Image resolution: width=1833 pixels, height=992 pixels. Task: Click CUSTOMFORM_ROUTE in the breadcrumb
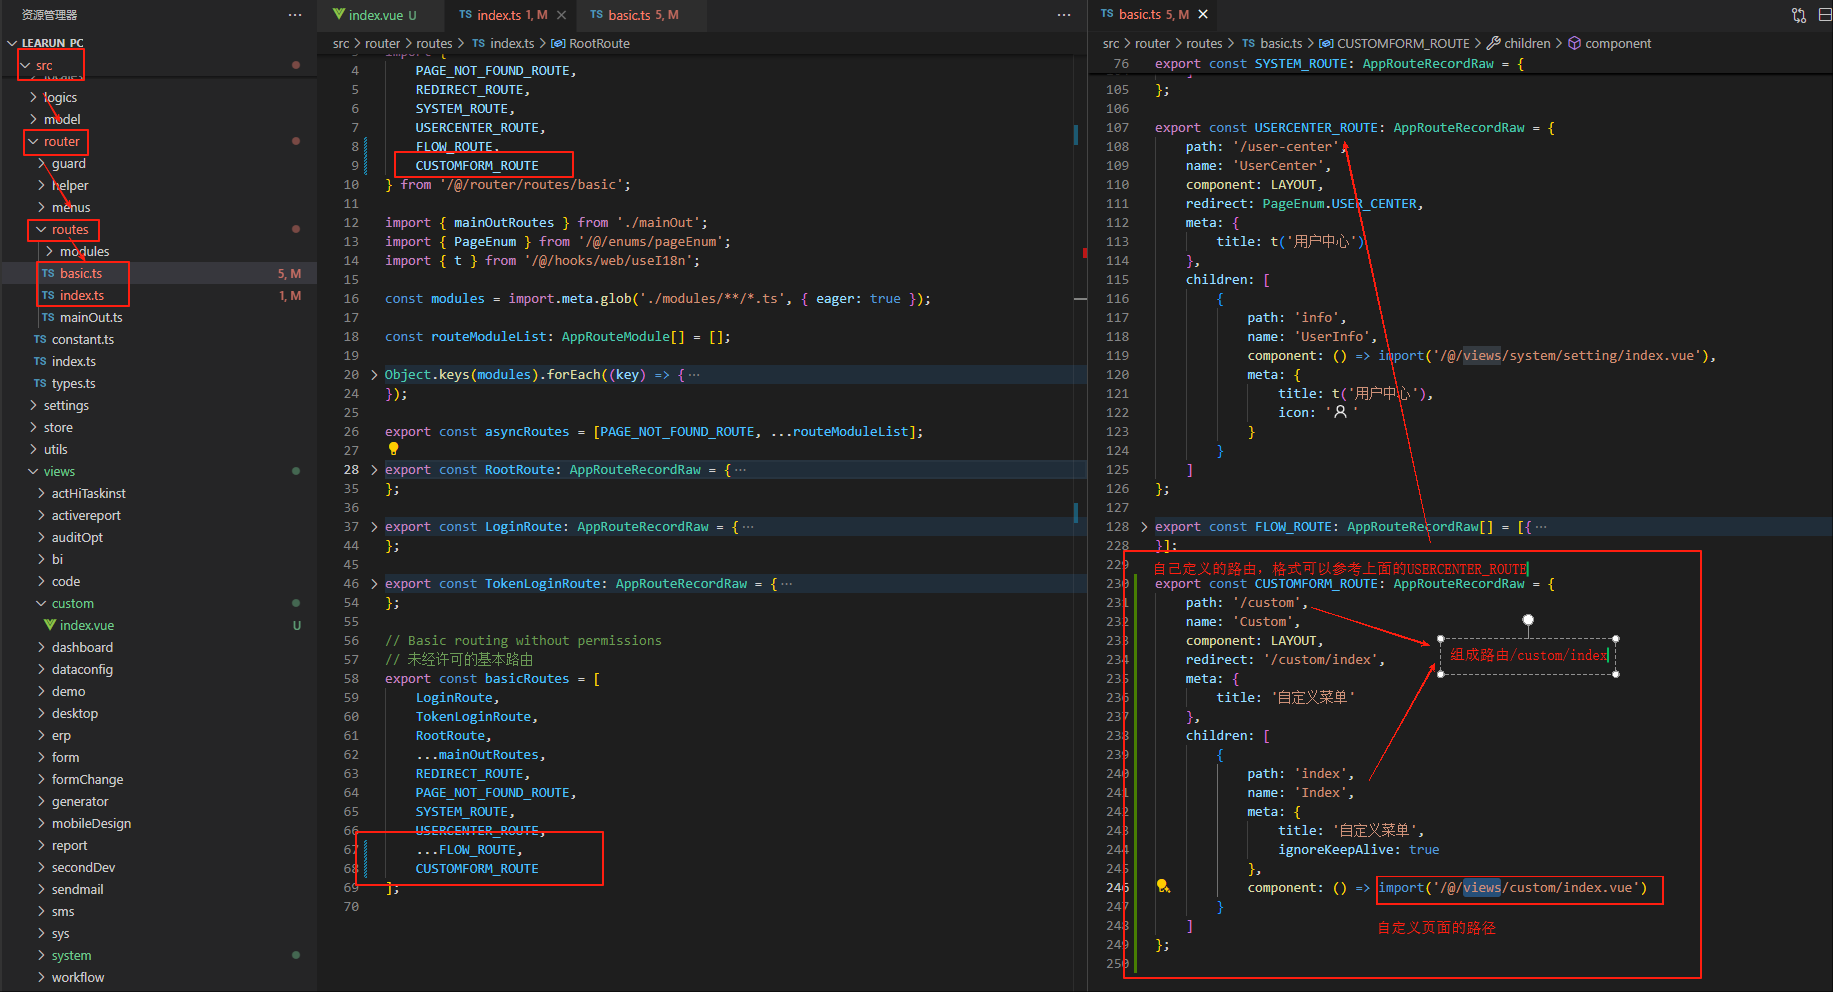[x=1402, y=43]
